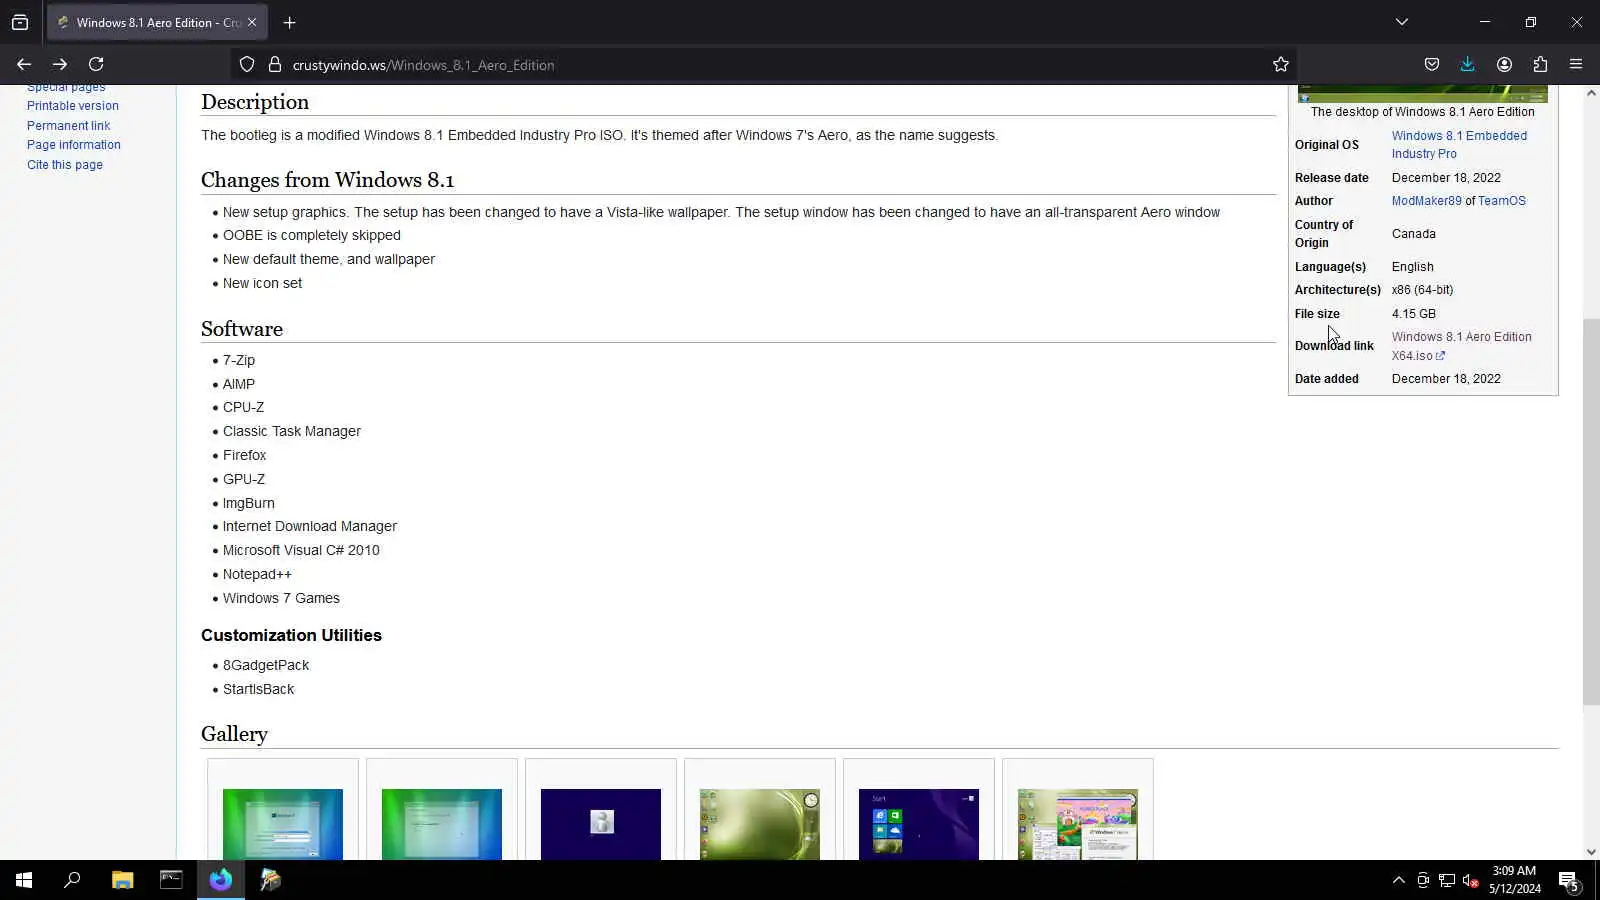
Task: Click the 8GadgetPack list item
Action: click(x=266, y=665)
